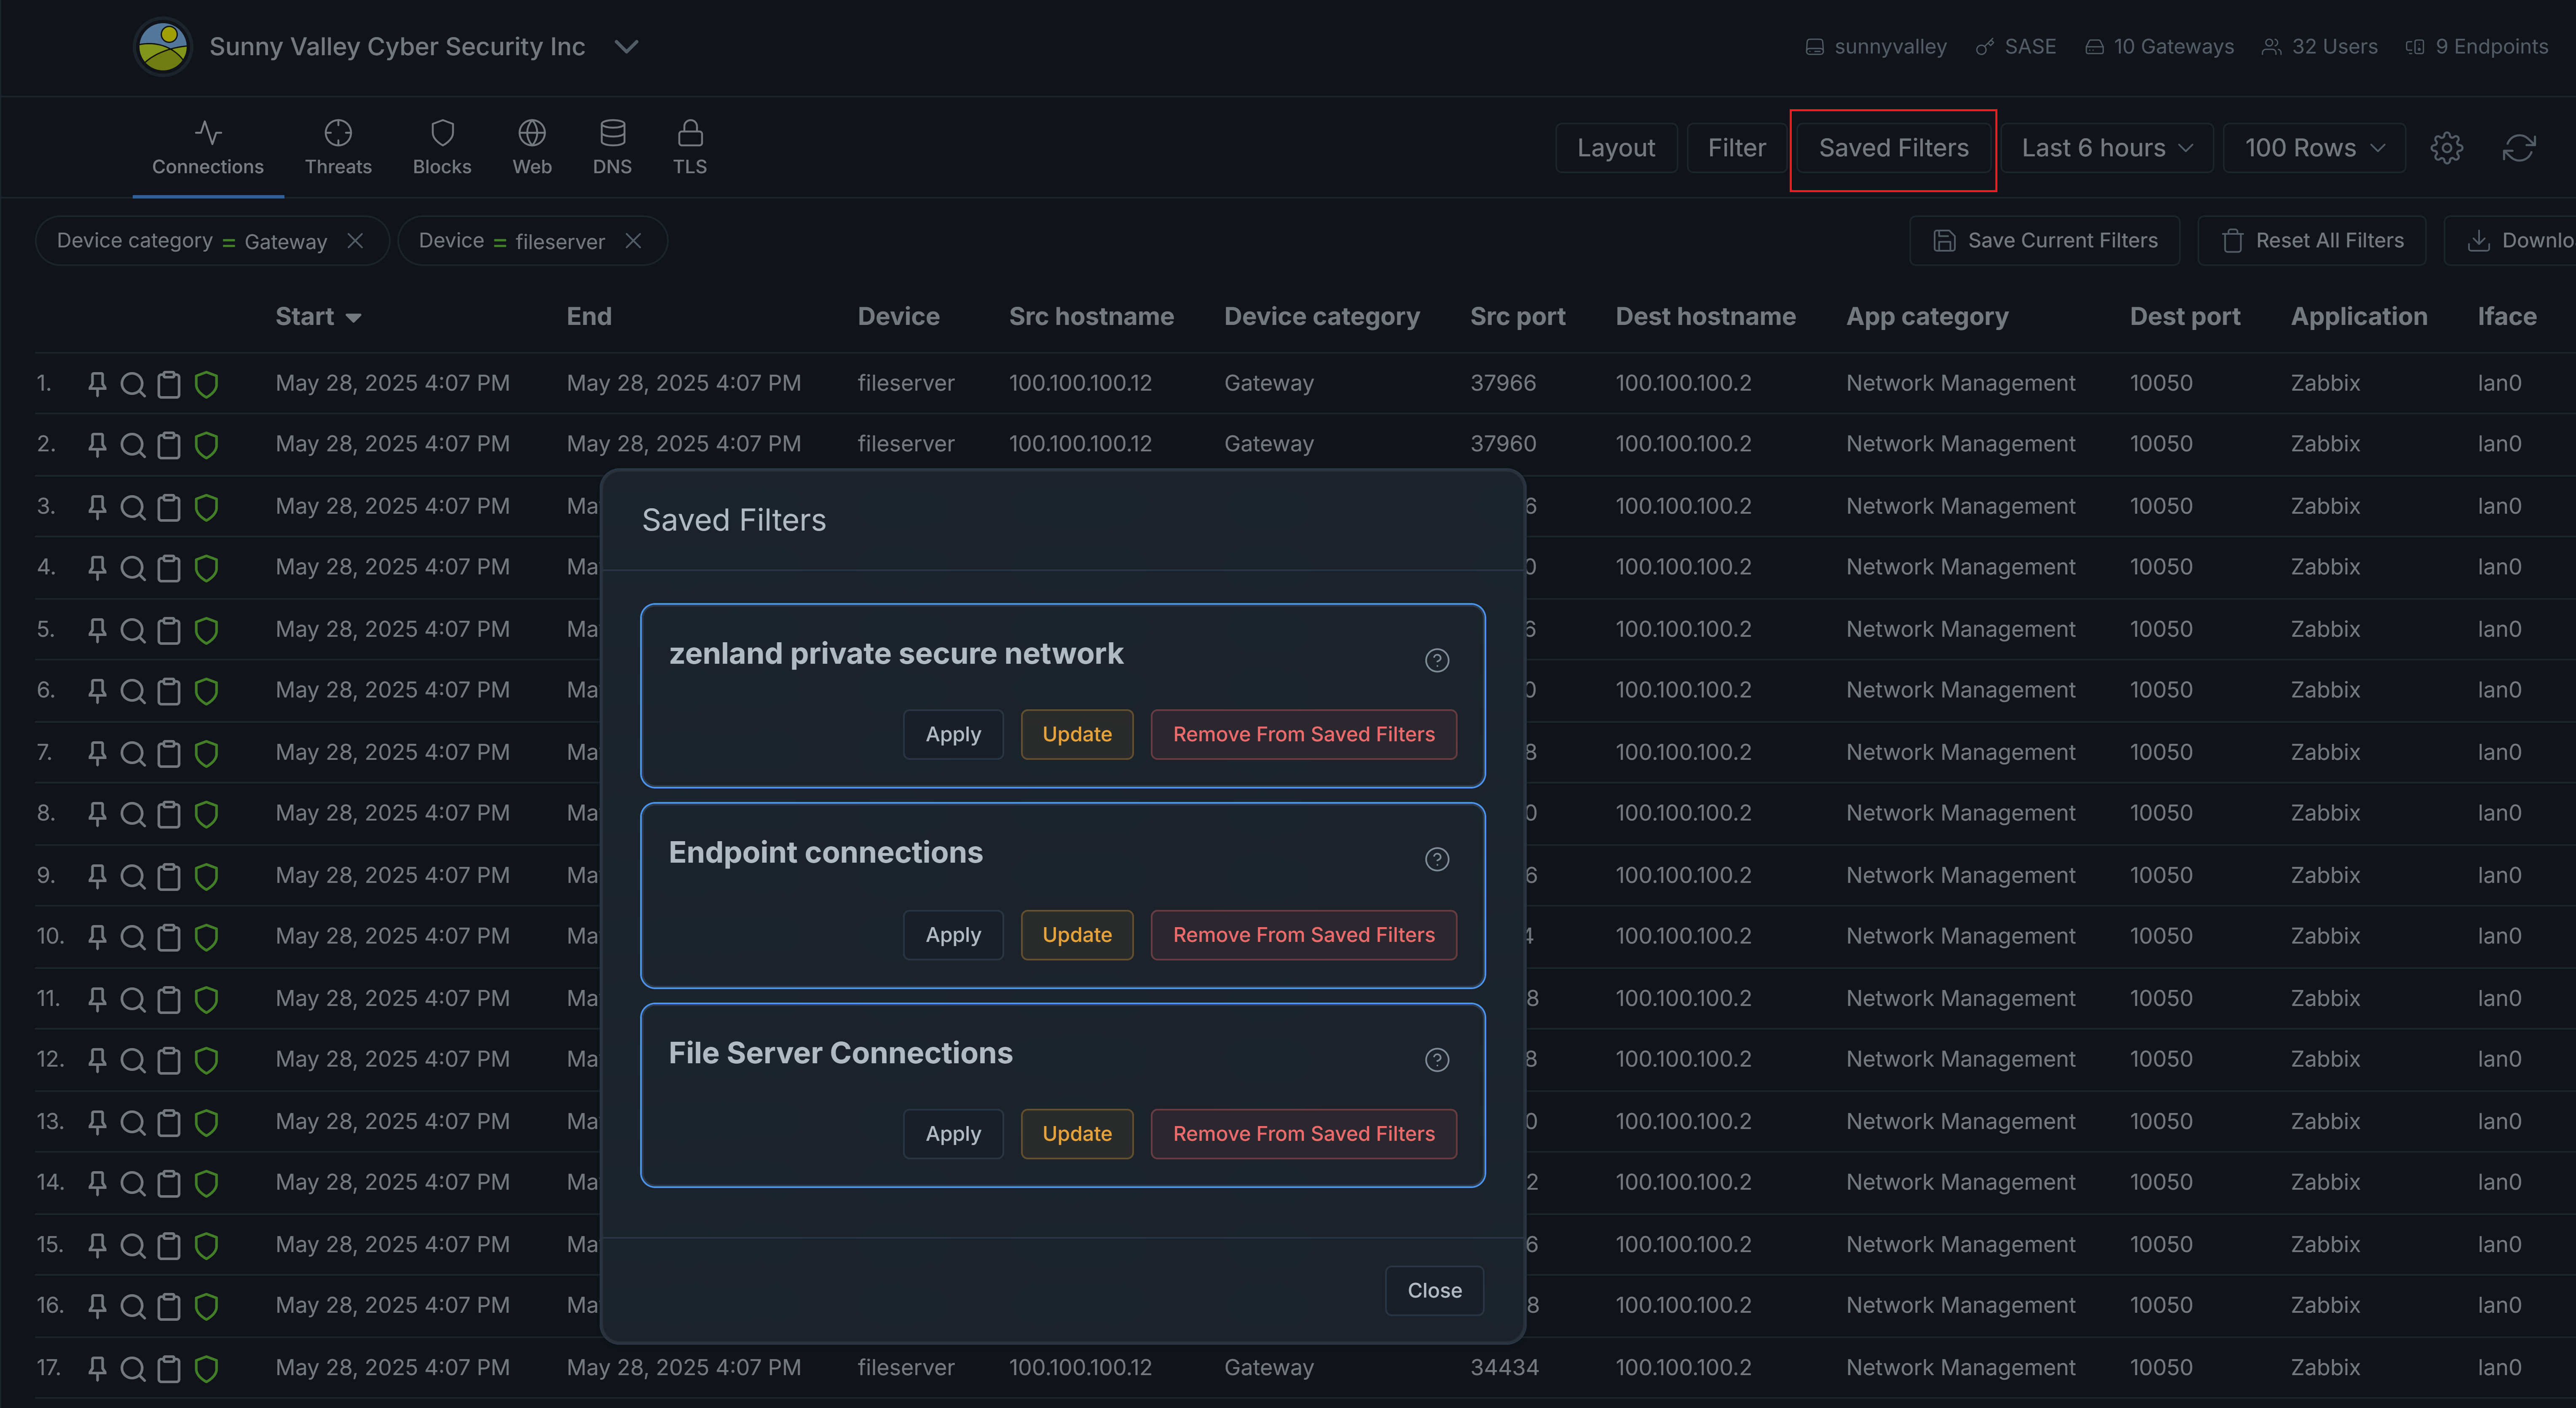Image resolution: width=2576 pixels, height=1408 pixels.
Task: Apply the Endpoint connections filter
Action: 953,935
